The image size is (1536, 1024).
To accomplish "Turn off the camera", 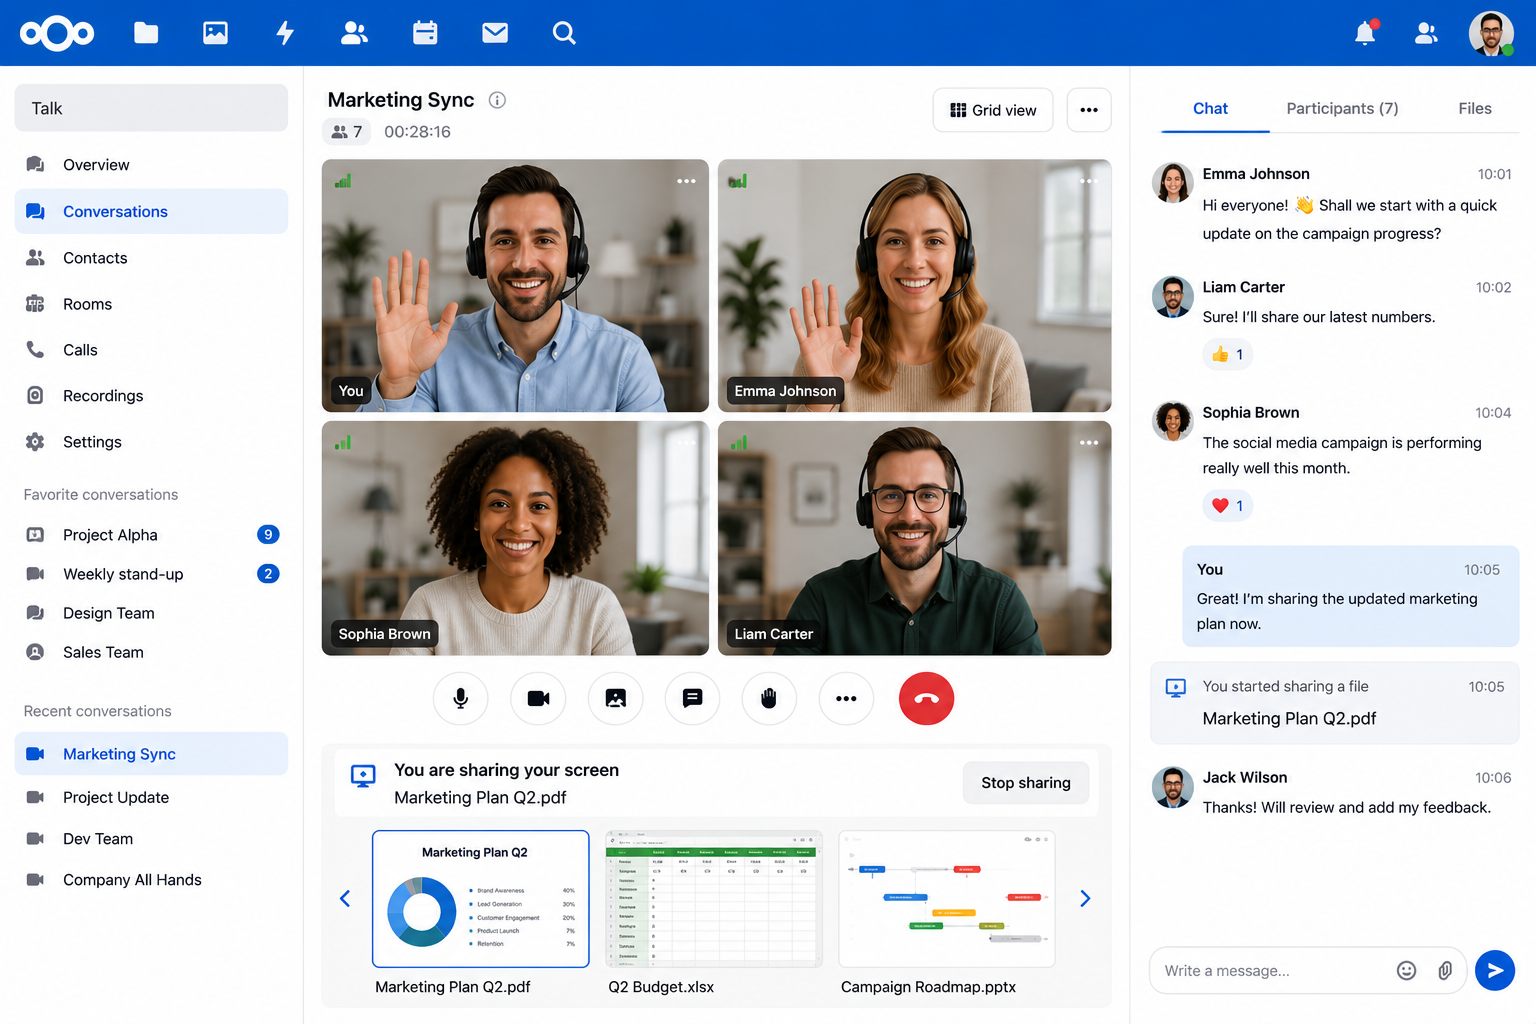I will (x=538, y=698).
